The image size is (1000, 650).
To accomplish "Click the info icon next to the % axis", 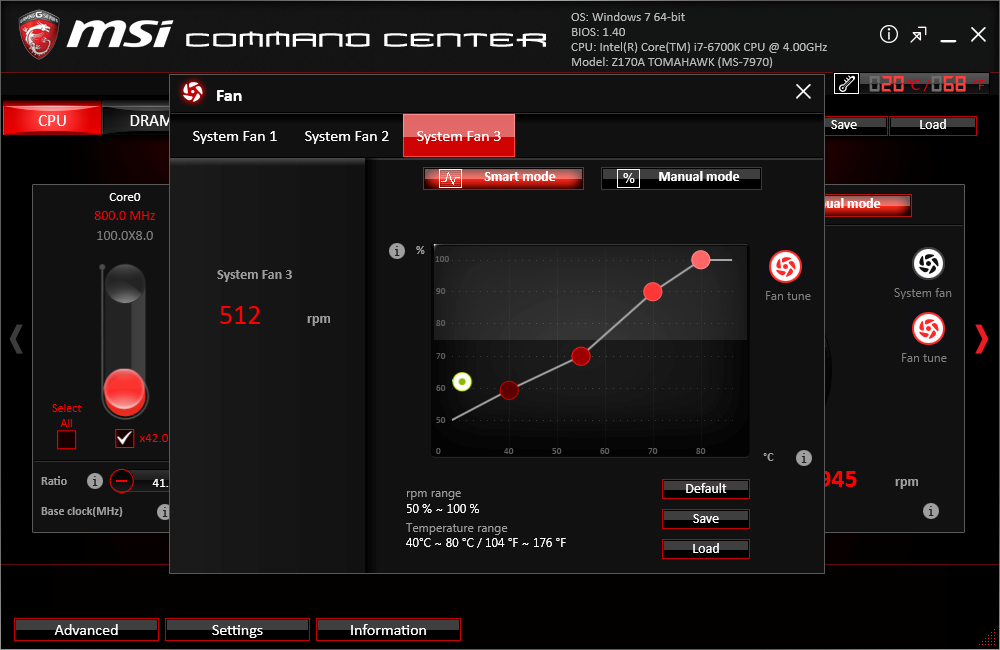I will tap(397, 251).
